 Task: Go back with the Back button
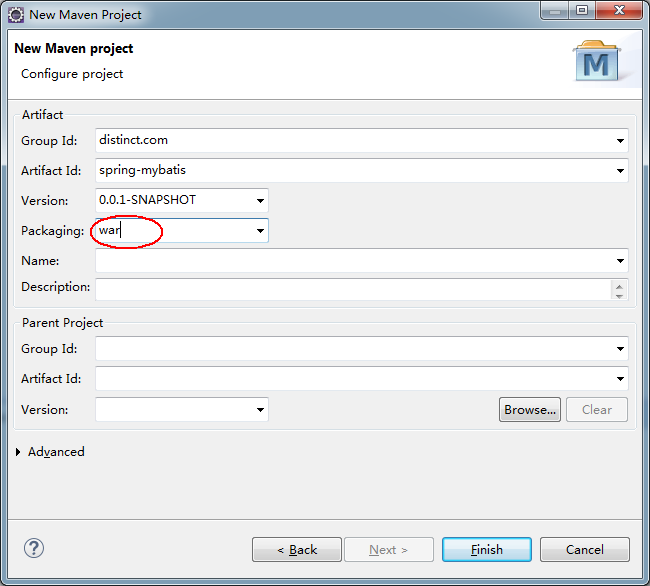click(296, 549)
